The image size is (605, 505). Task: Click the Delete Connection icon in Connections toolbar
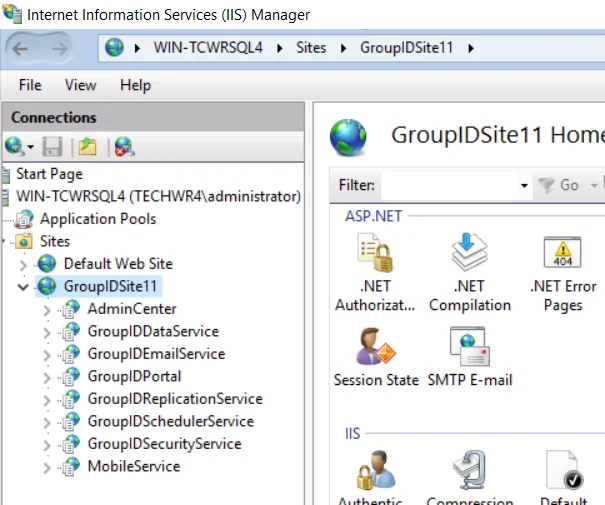coord(124,147)
